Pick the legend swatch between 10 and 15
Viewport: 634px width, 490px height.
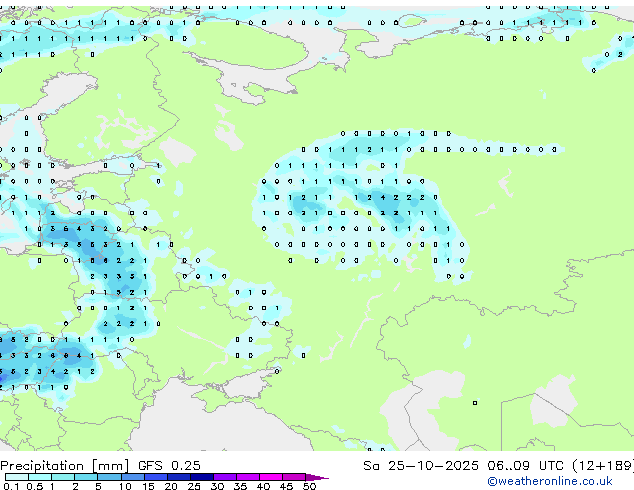pos(133,477)
